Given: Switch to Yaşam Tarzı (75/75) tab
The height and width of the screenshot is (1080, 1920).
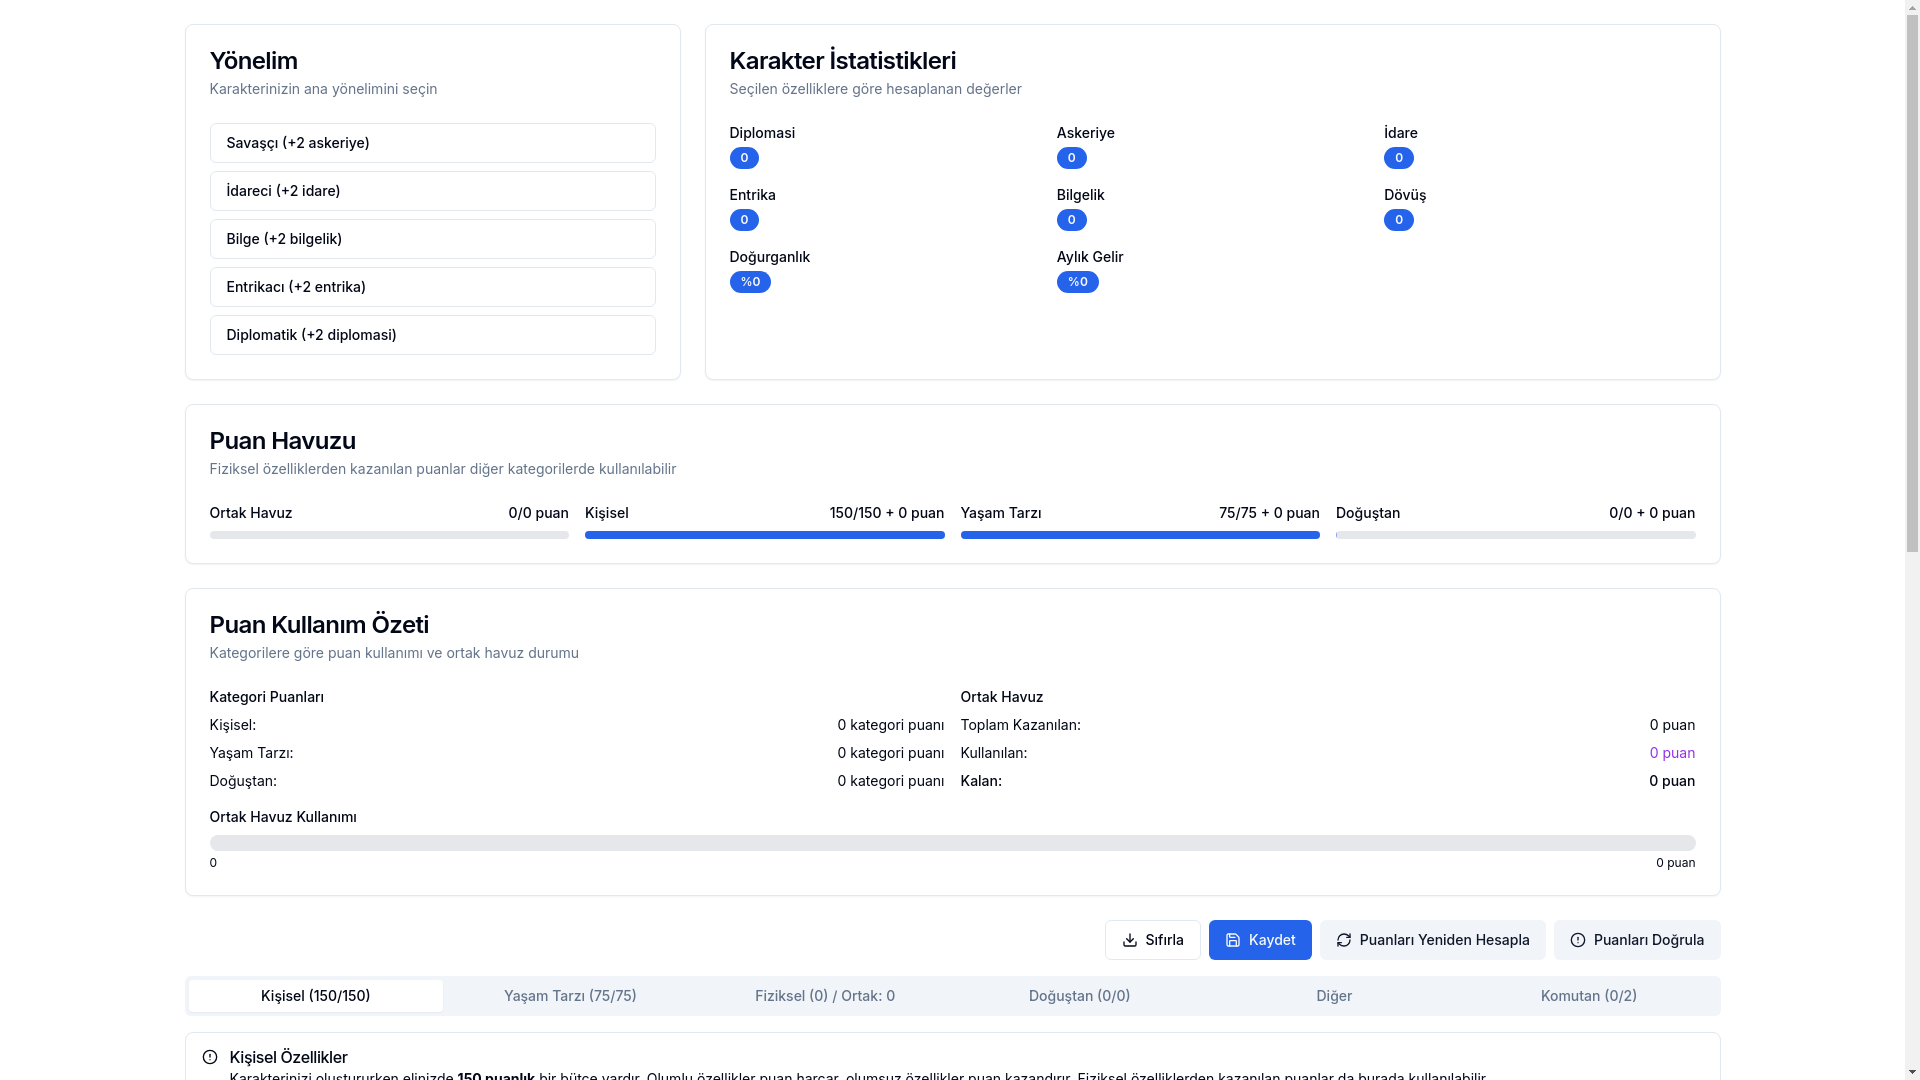Looking at the screenshot, I should tap(570, 996).
